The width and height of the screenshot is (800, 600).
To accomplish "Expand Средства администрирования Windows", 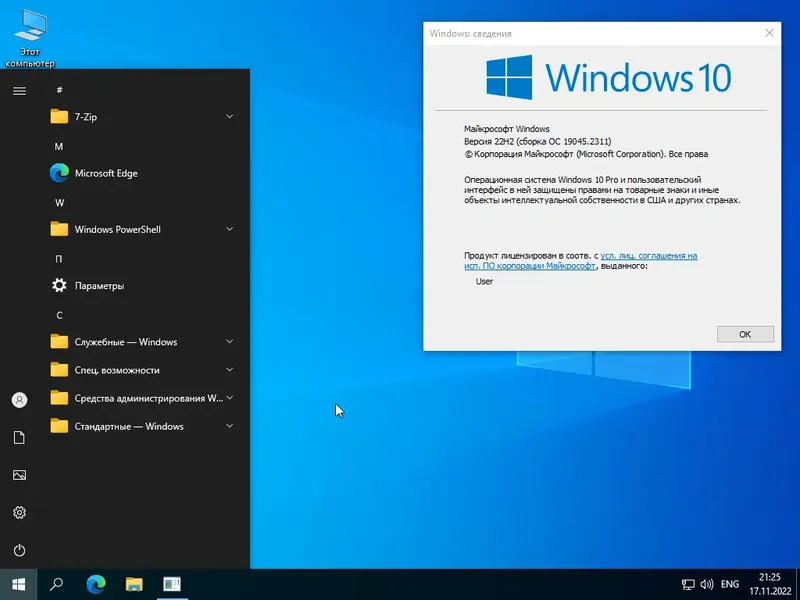I will pyautogui.click(x=228, y=398).
